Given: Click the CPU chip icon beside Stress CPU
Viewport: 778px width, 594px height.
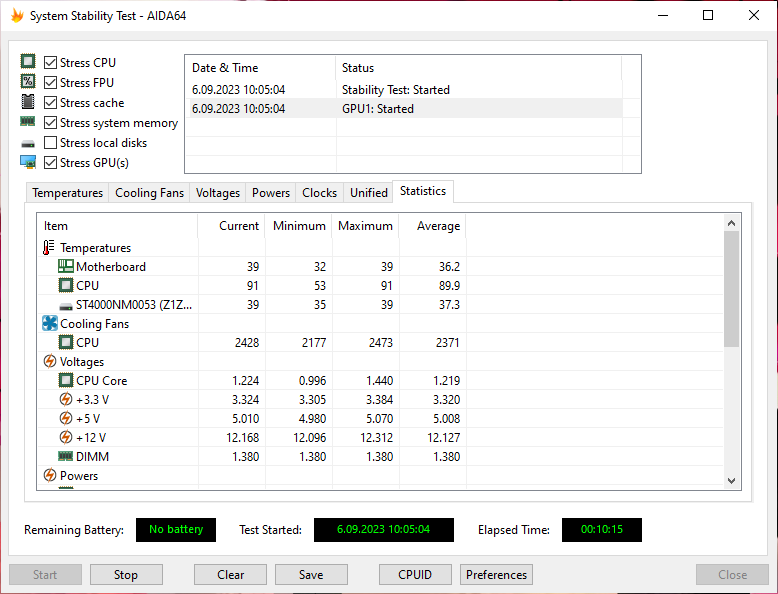Looking at the screenshot, I should click(x=28, y=62).
